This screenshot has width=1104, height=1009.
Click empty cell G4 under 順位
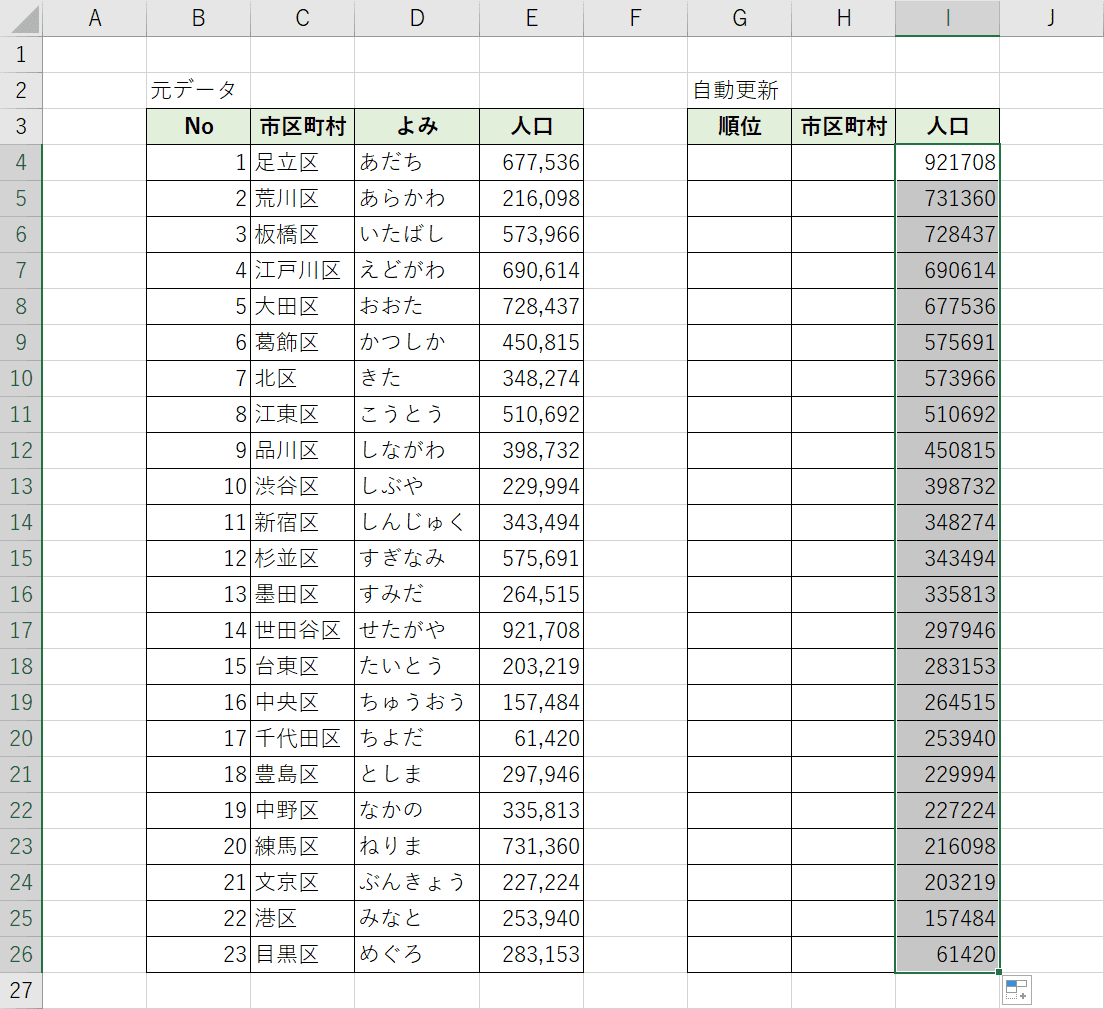(739, 162)
